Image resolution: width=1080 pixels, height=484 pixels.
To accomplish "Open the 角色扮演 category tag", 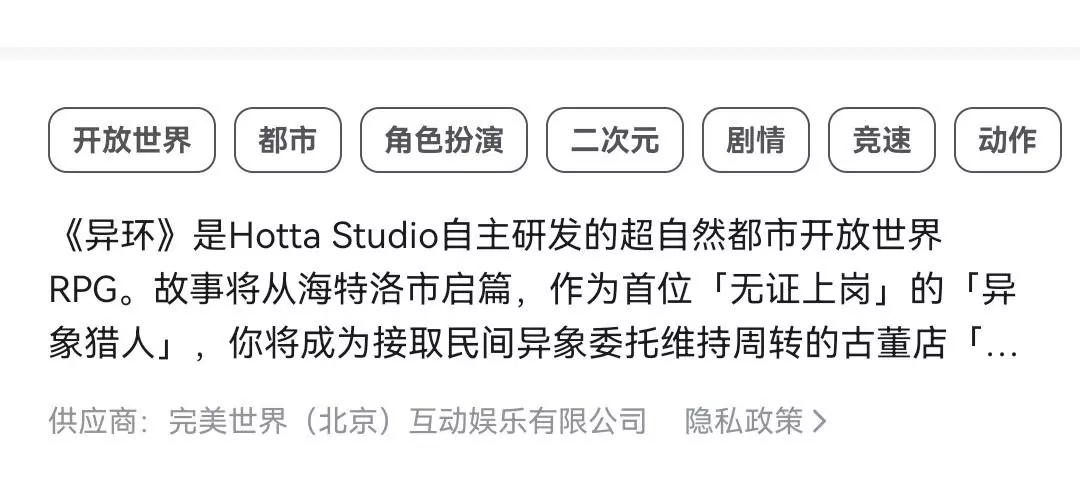I will click(x=444, y=140).
